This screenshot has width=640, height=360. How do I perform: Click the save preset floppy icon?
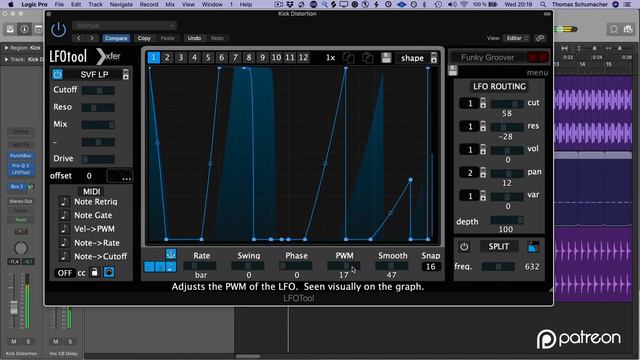[x=453, y=70]
